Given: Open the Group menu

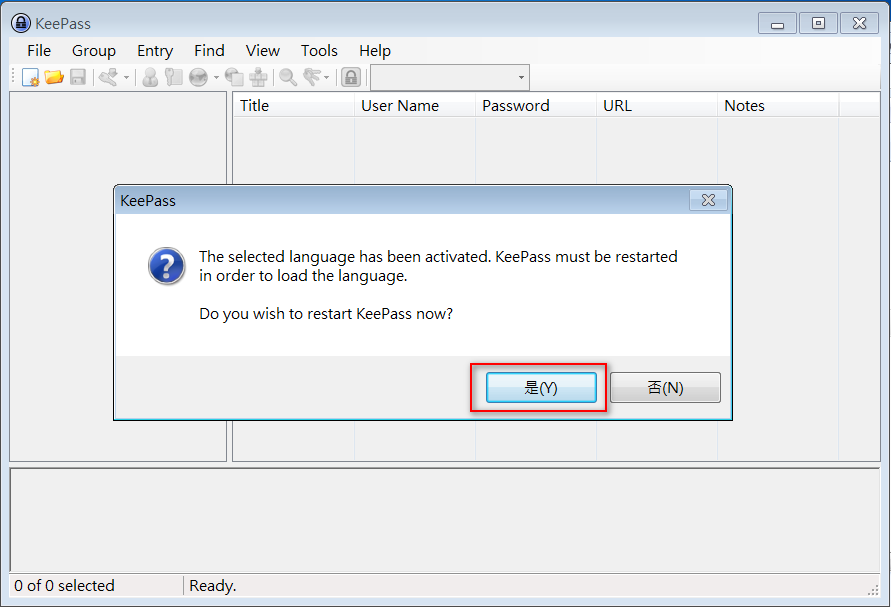Looking at the screenshot, I should click(x=94, y=51).
